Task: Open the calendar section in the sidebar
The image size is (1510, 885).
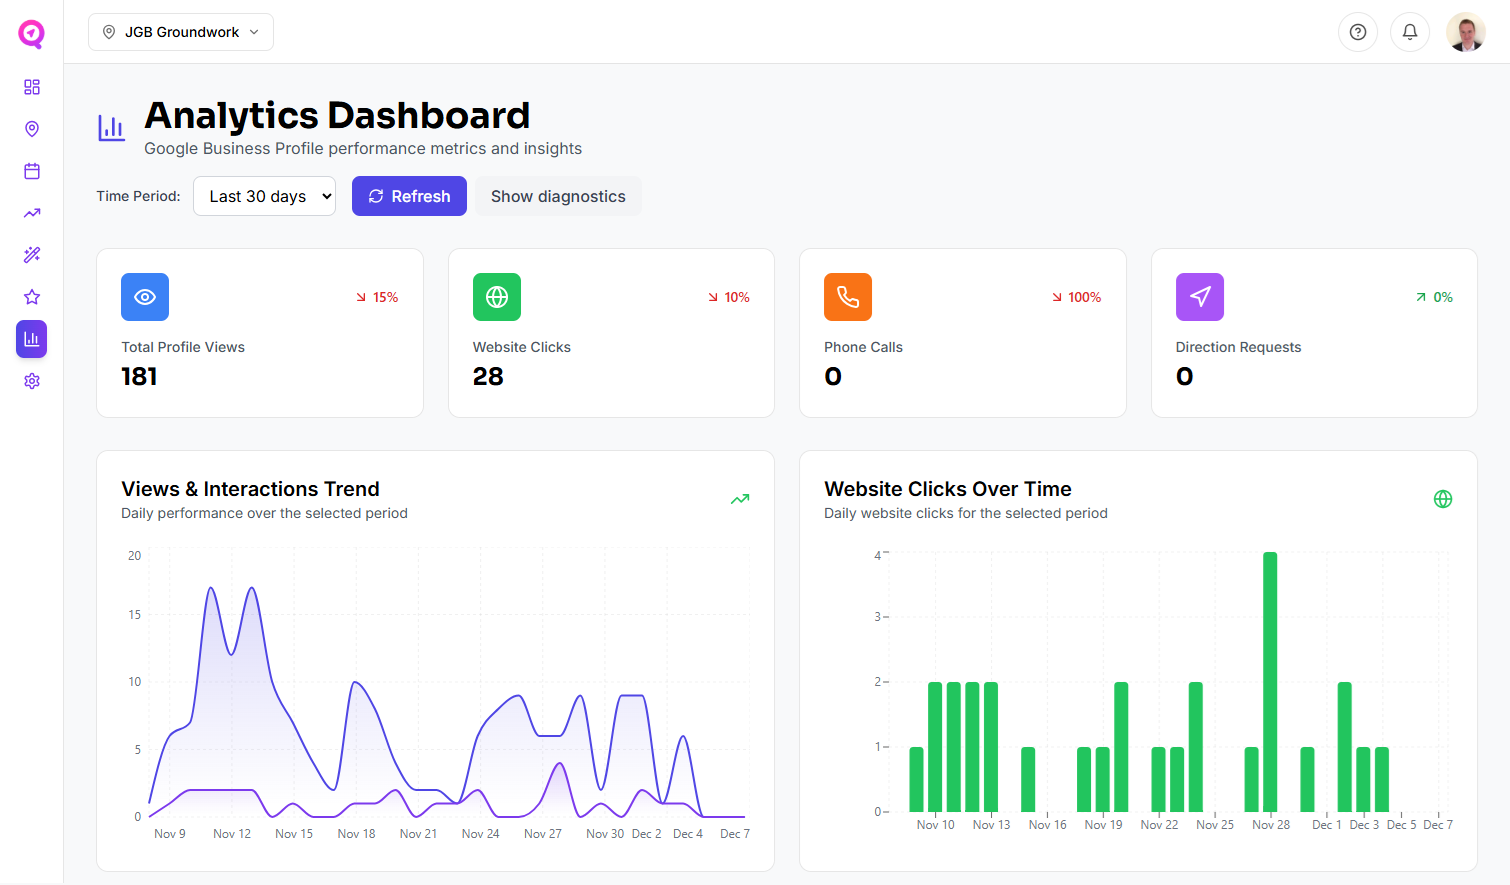Action: tap(31, 170)
